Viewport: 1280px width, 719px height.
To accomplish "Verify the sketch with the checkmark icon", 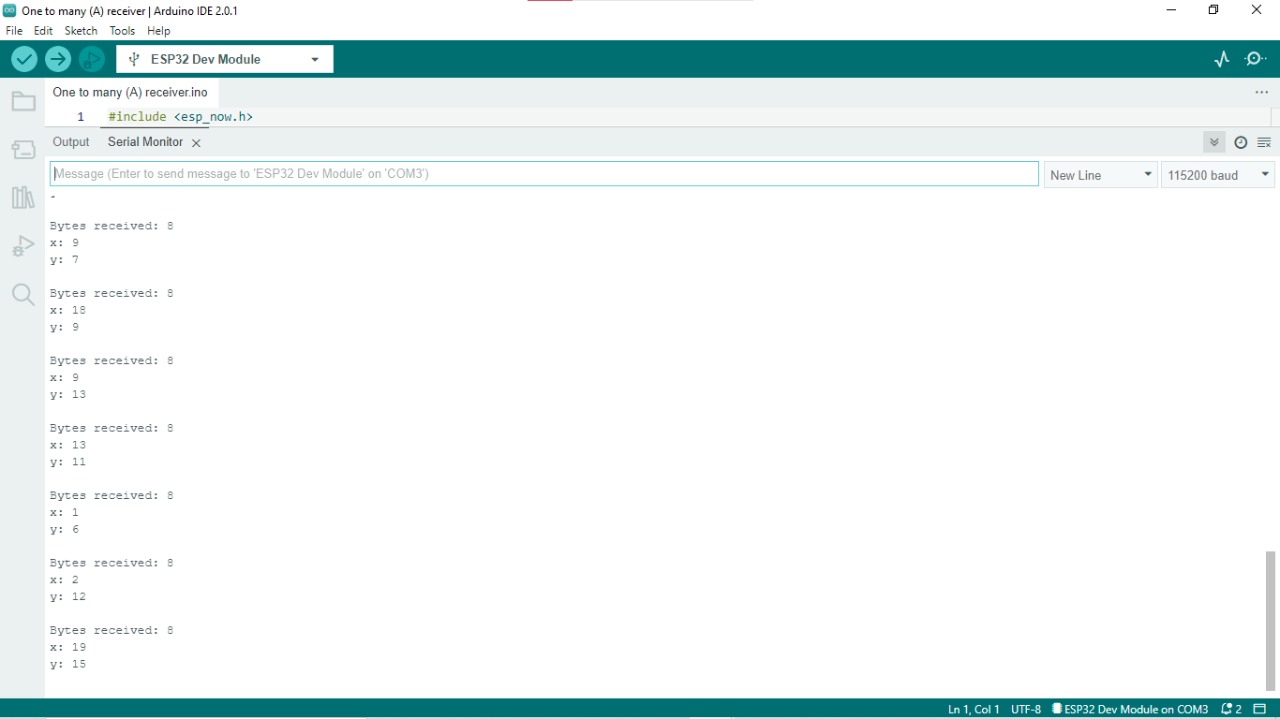I will [x=23, y=58].
